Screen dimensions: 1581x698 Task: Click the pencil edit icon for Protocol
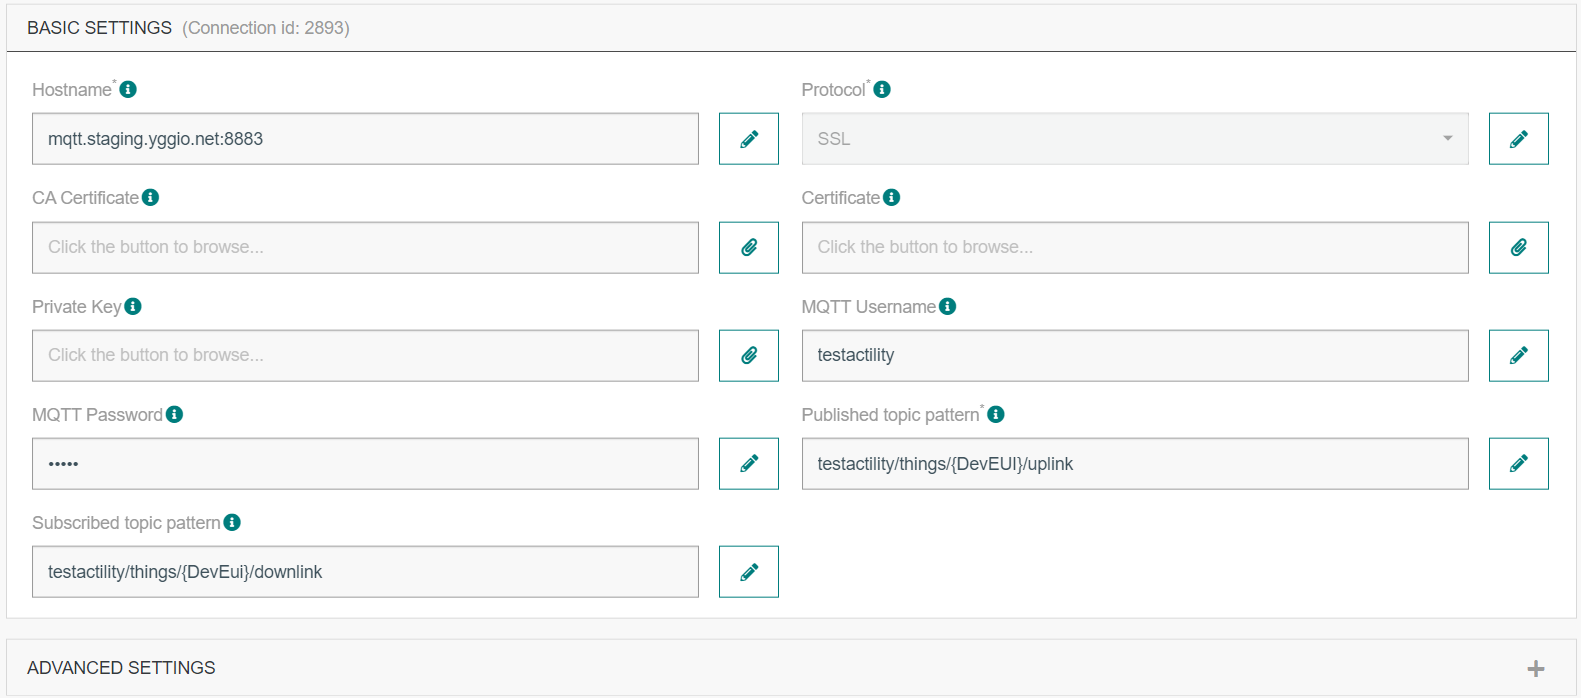click(x=1518, y=139)
